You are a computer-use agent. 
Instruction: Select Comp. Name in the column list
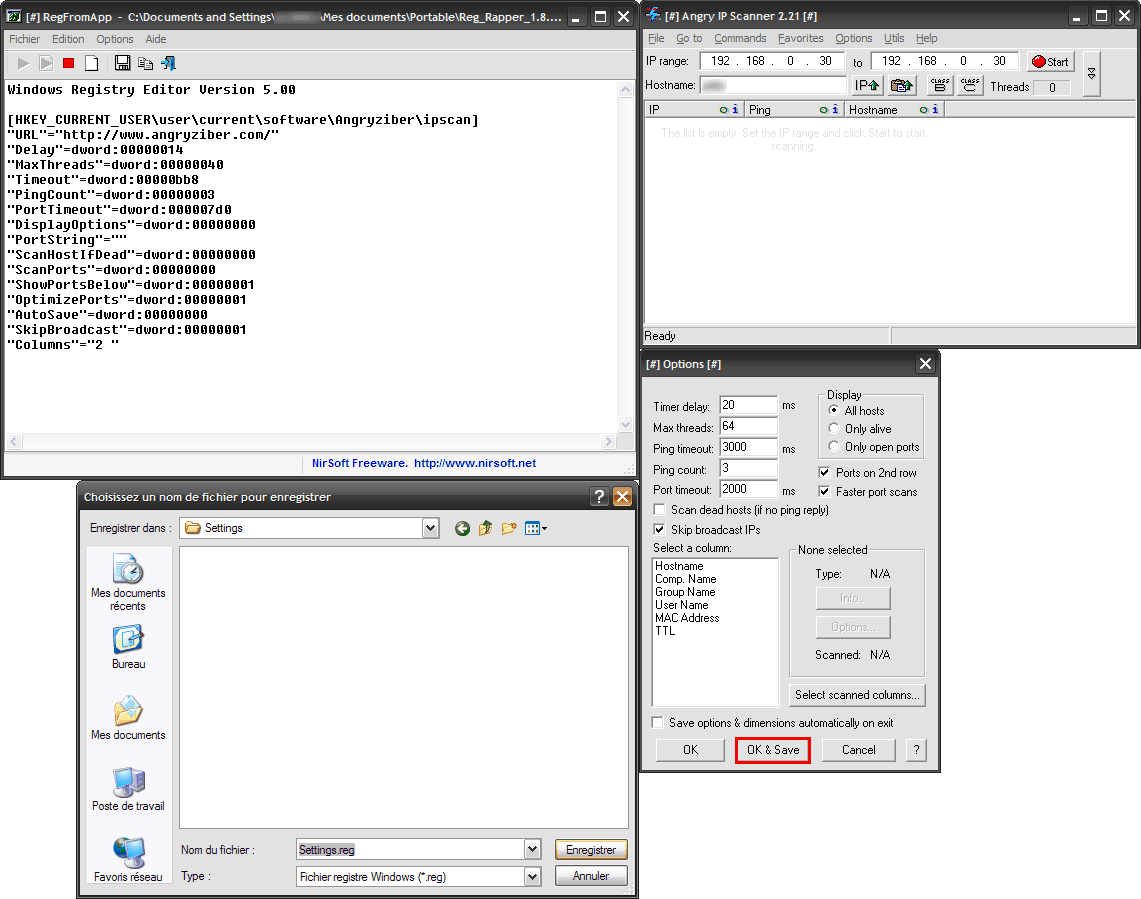coord(685,579)
